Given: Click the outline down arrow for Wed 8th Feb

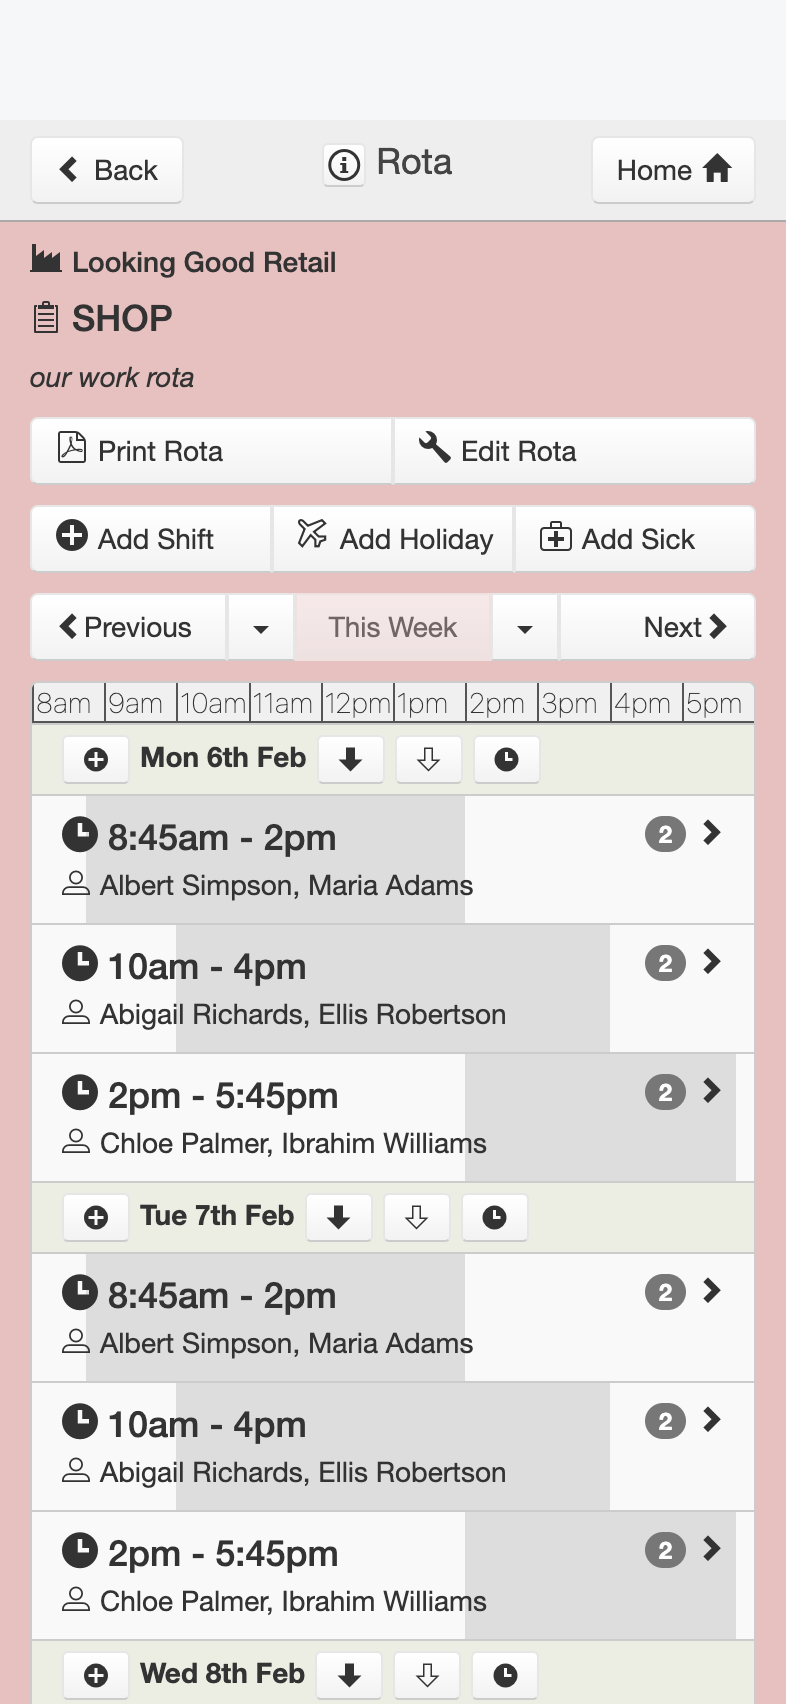Looking at the screenshot, I should click(427, 1676).
